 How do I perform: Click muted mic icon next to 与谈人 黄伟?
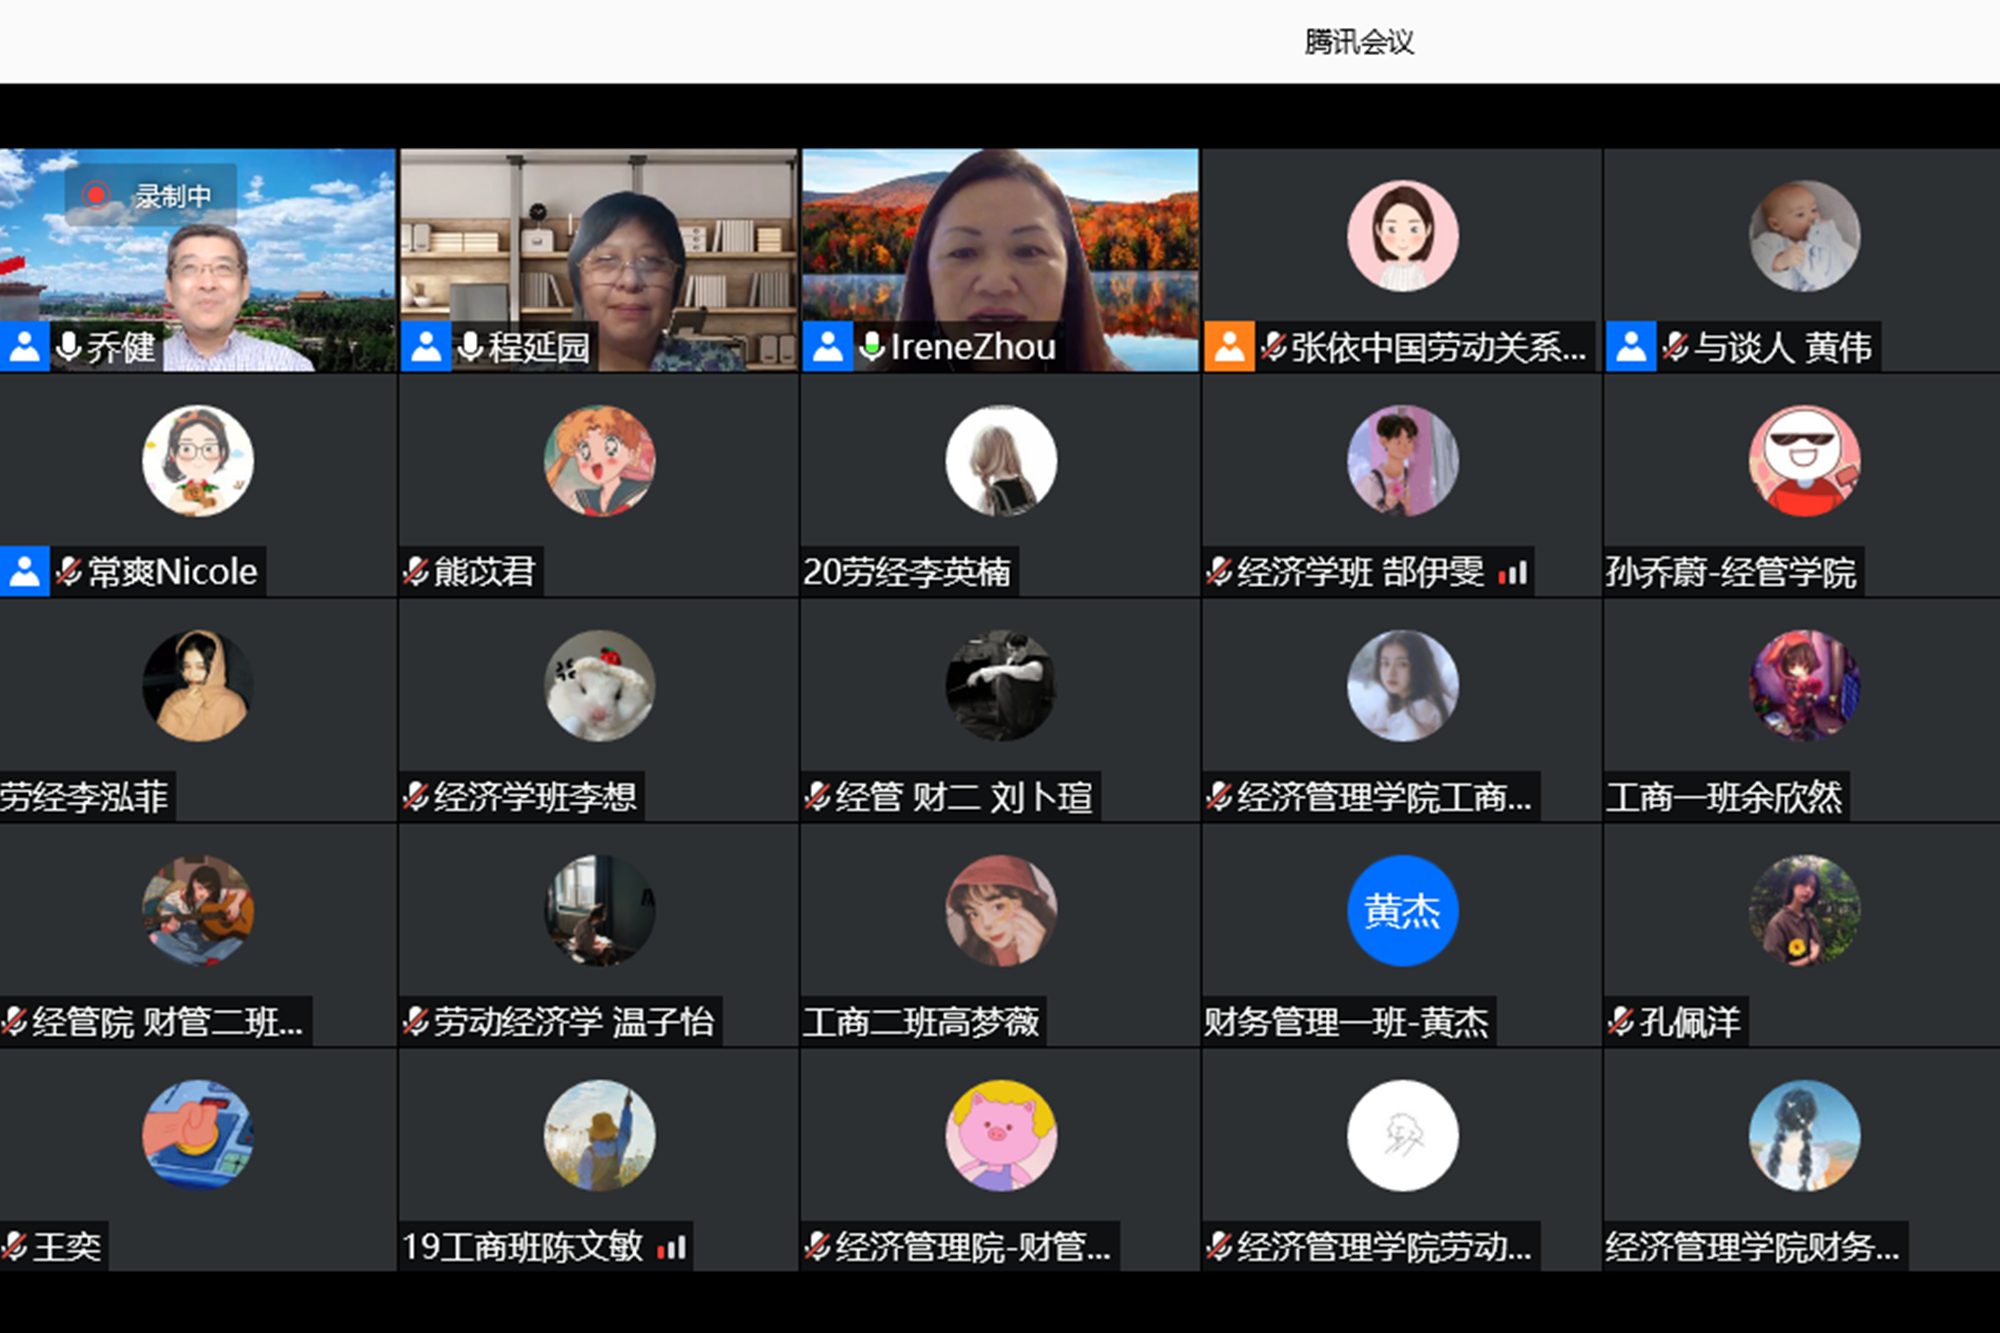pos(1674,347)
